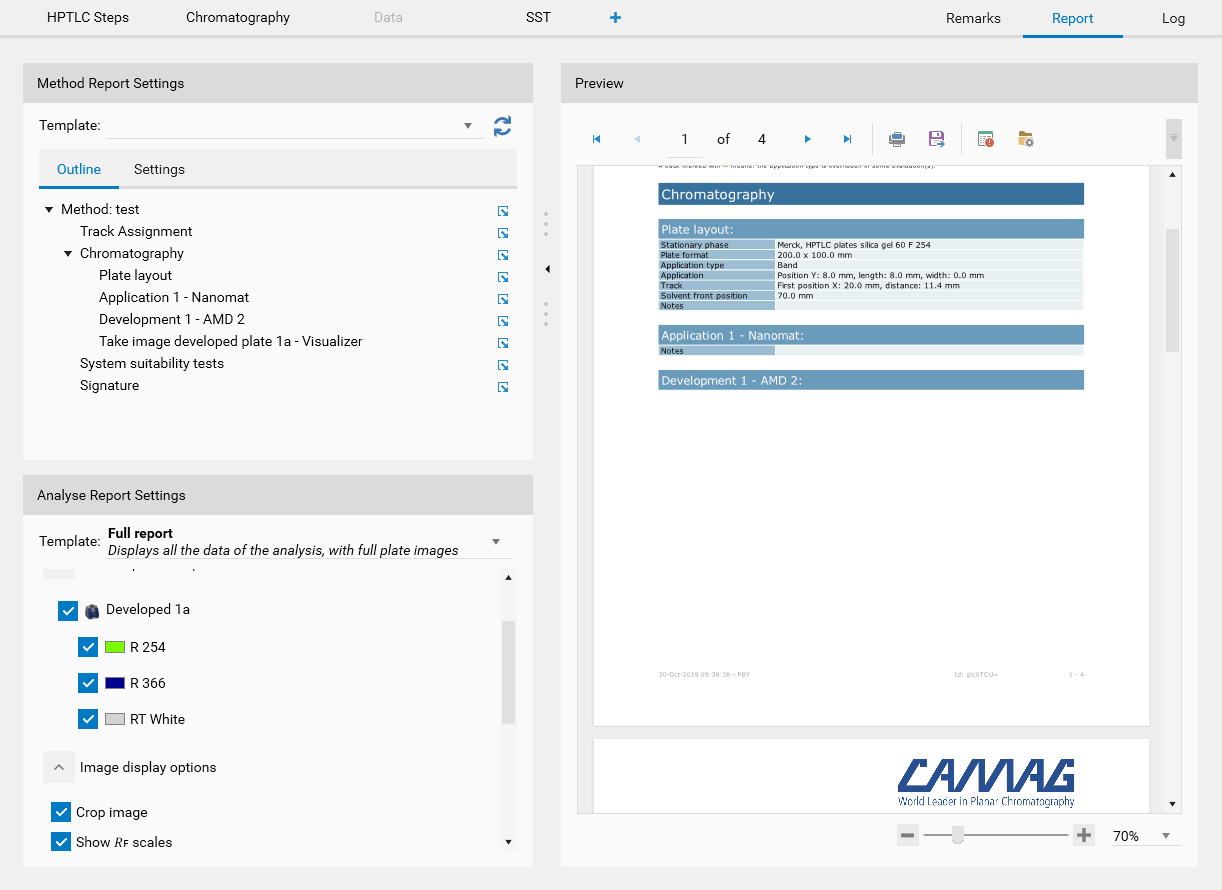The width and height of the screenshot is (1222, 890).
Task: Uncheck the R 254 image checkbox
Action: click(x=88, y=647)
